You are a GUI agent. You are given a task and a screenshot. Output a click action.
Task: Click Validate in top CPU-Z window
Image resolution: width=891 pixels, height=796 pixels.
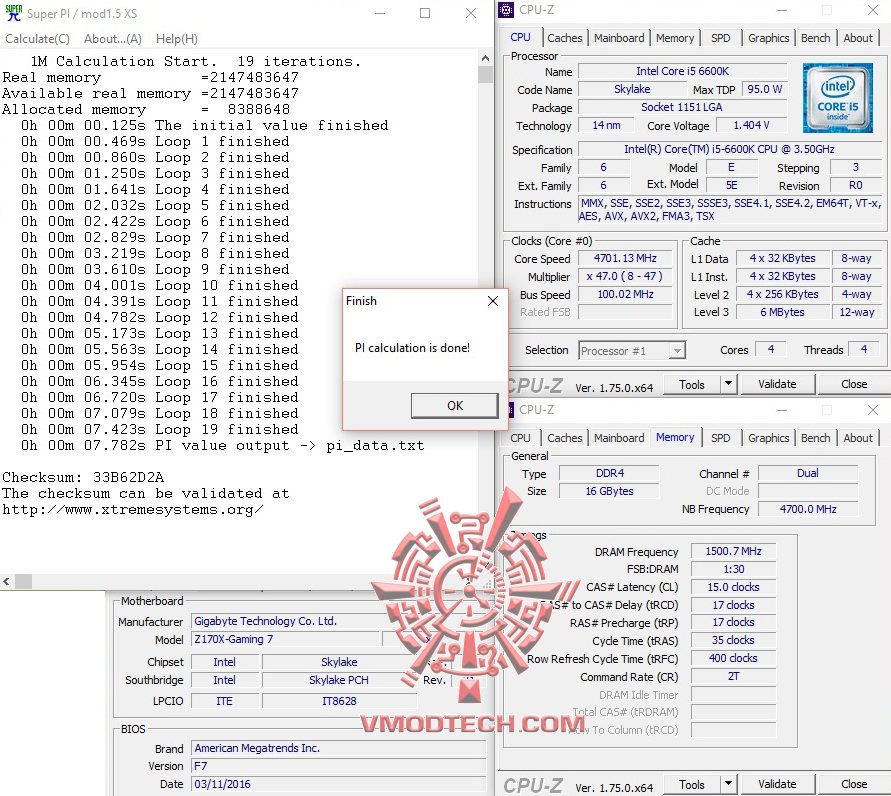pyautogui.click(x=777, y=385)
